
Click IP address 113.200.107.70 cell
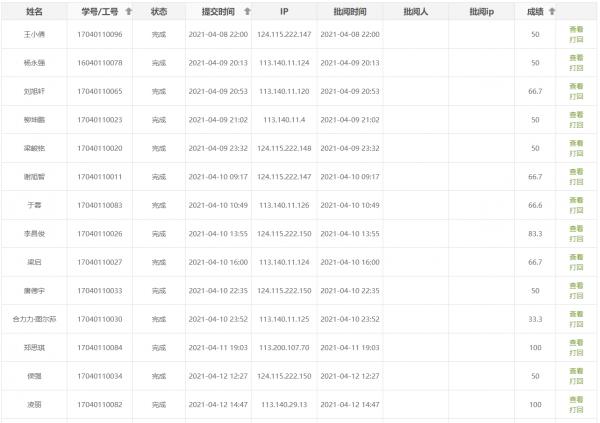point(284,348)
